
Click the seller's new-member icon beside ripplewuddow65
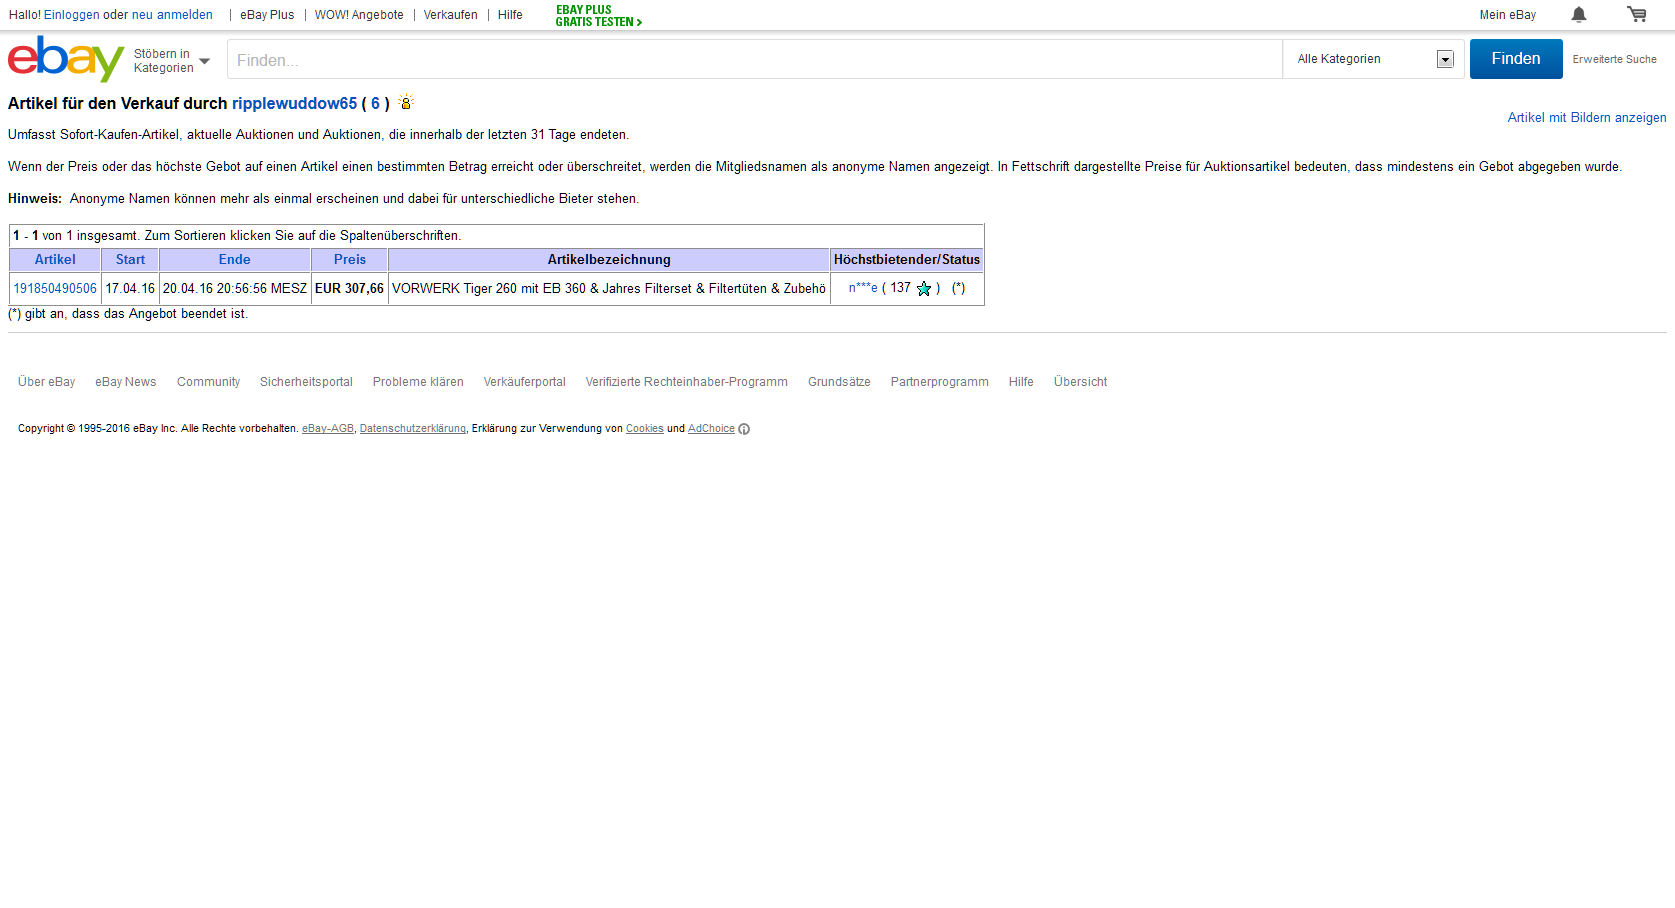point(406,102)
